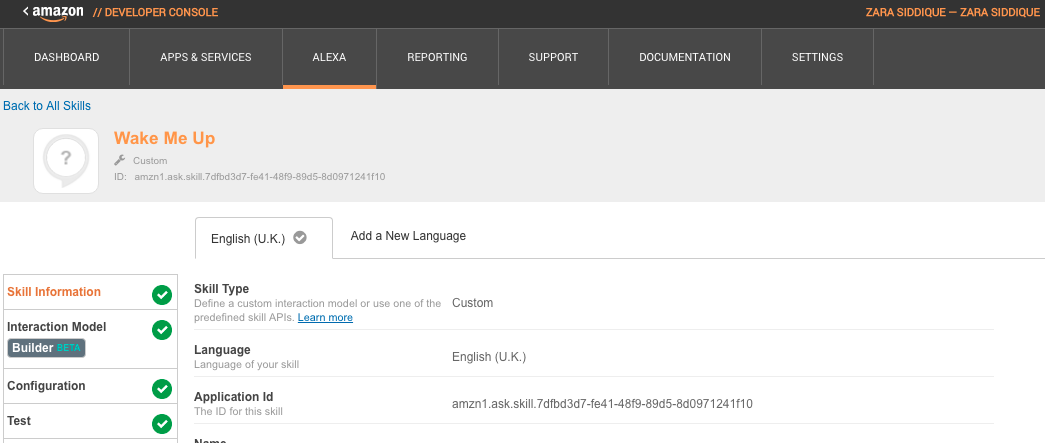The width and height of the screenshot is (1045, 443).
Task: Click the wrench icon next to Custom
Action: click(120, 160)
